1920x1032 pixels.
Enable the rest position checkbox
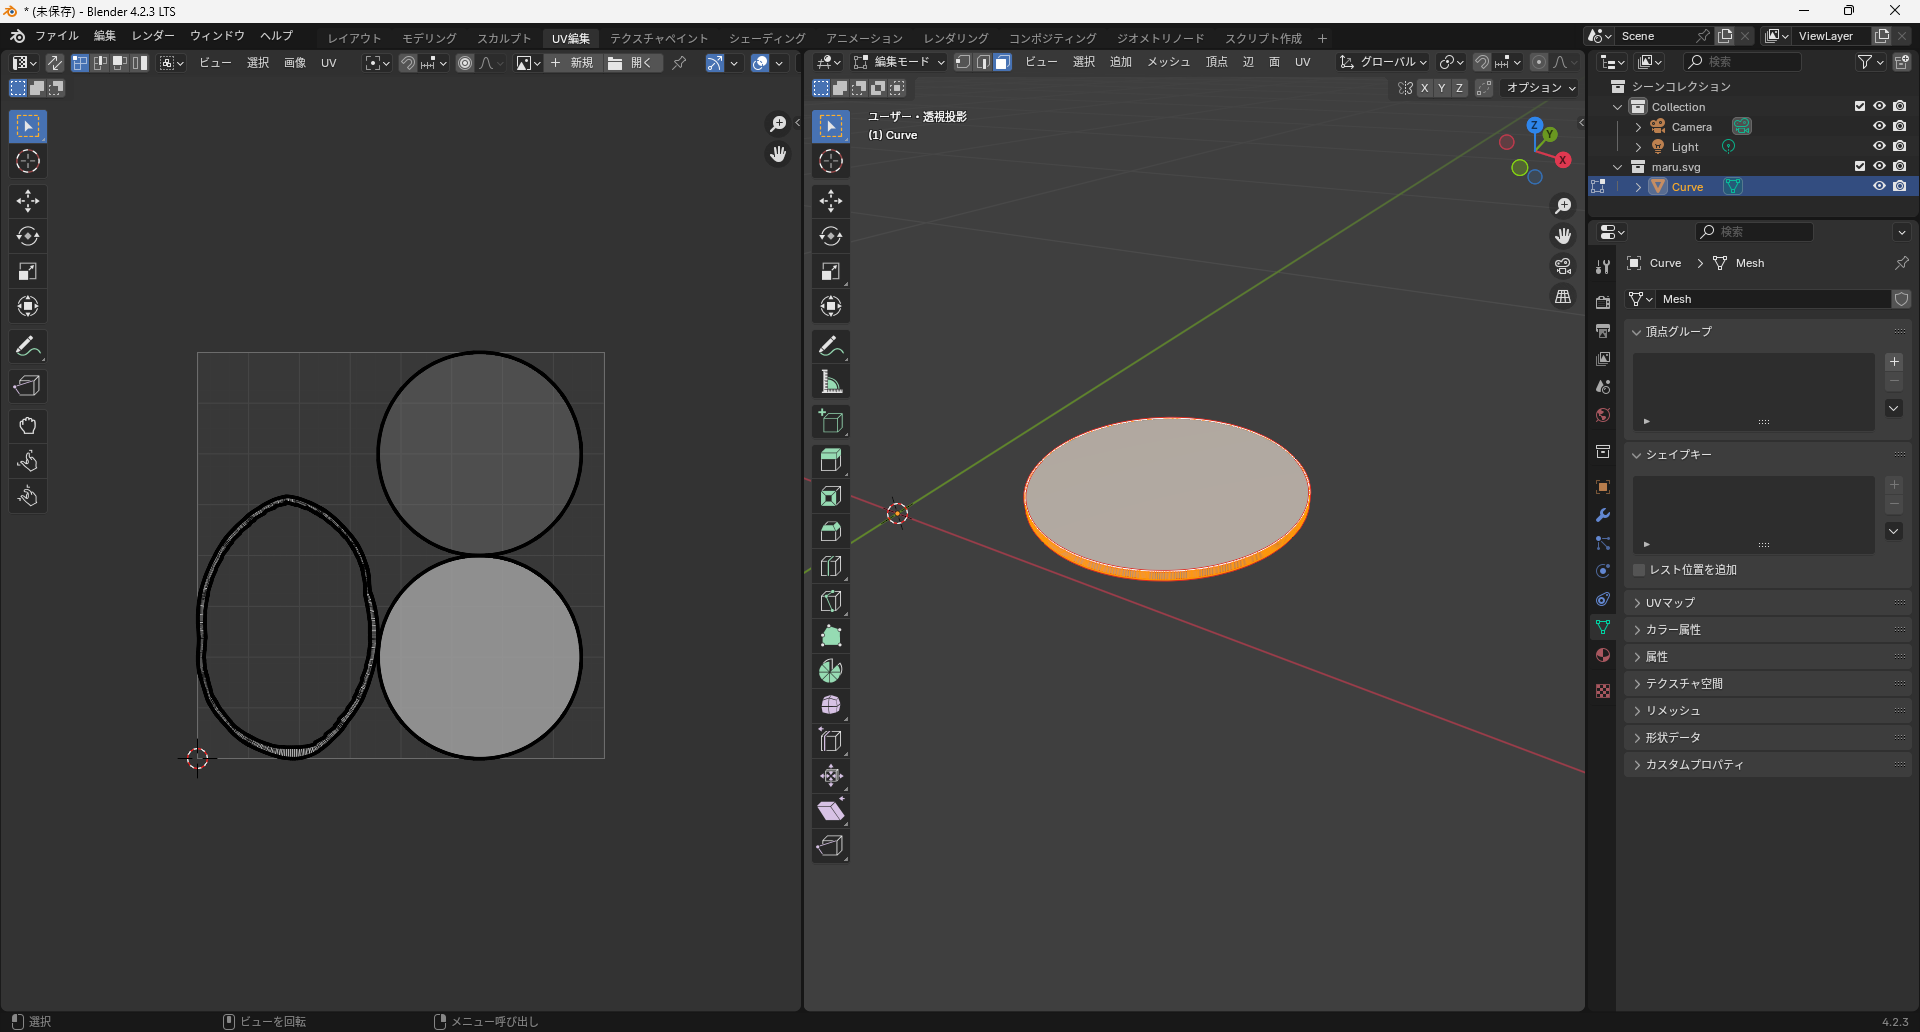1639,570
